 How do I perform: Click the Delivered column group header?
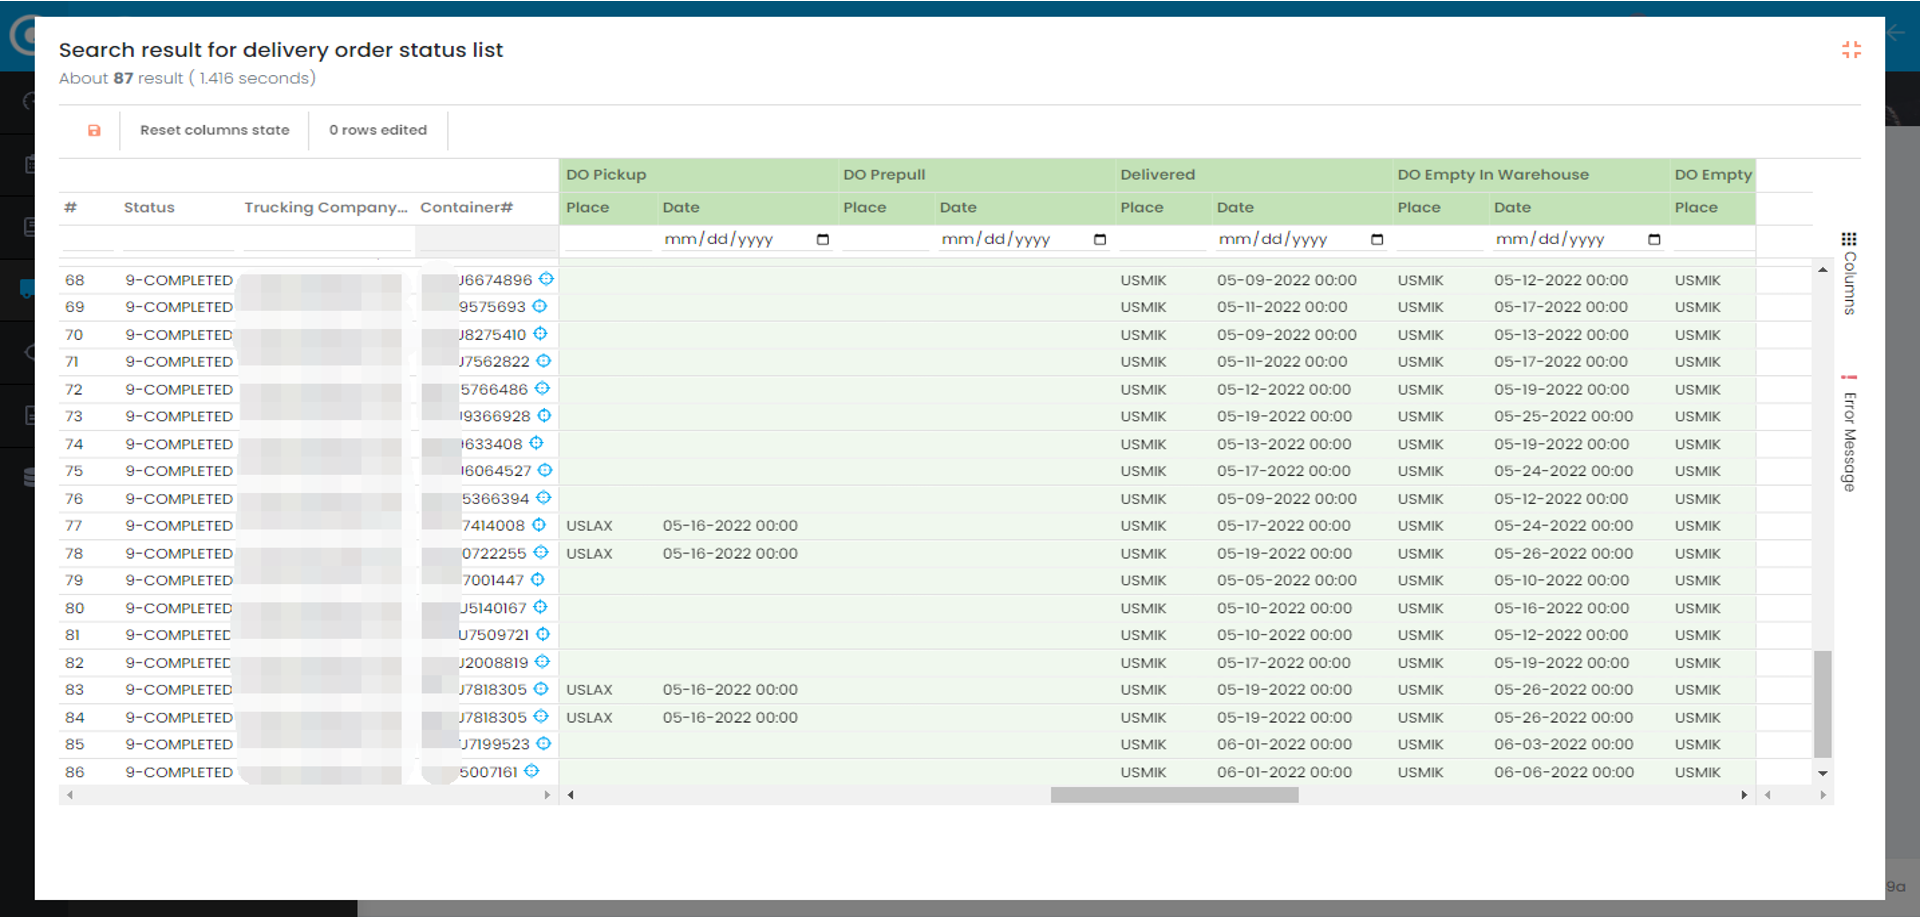tap(1157, 174)
